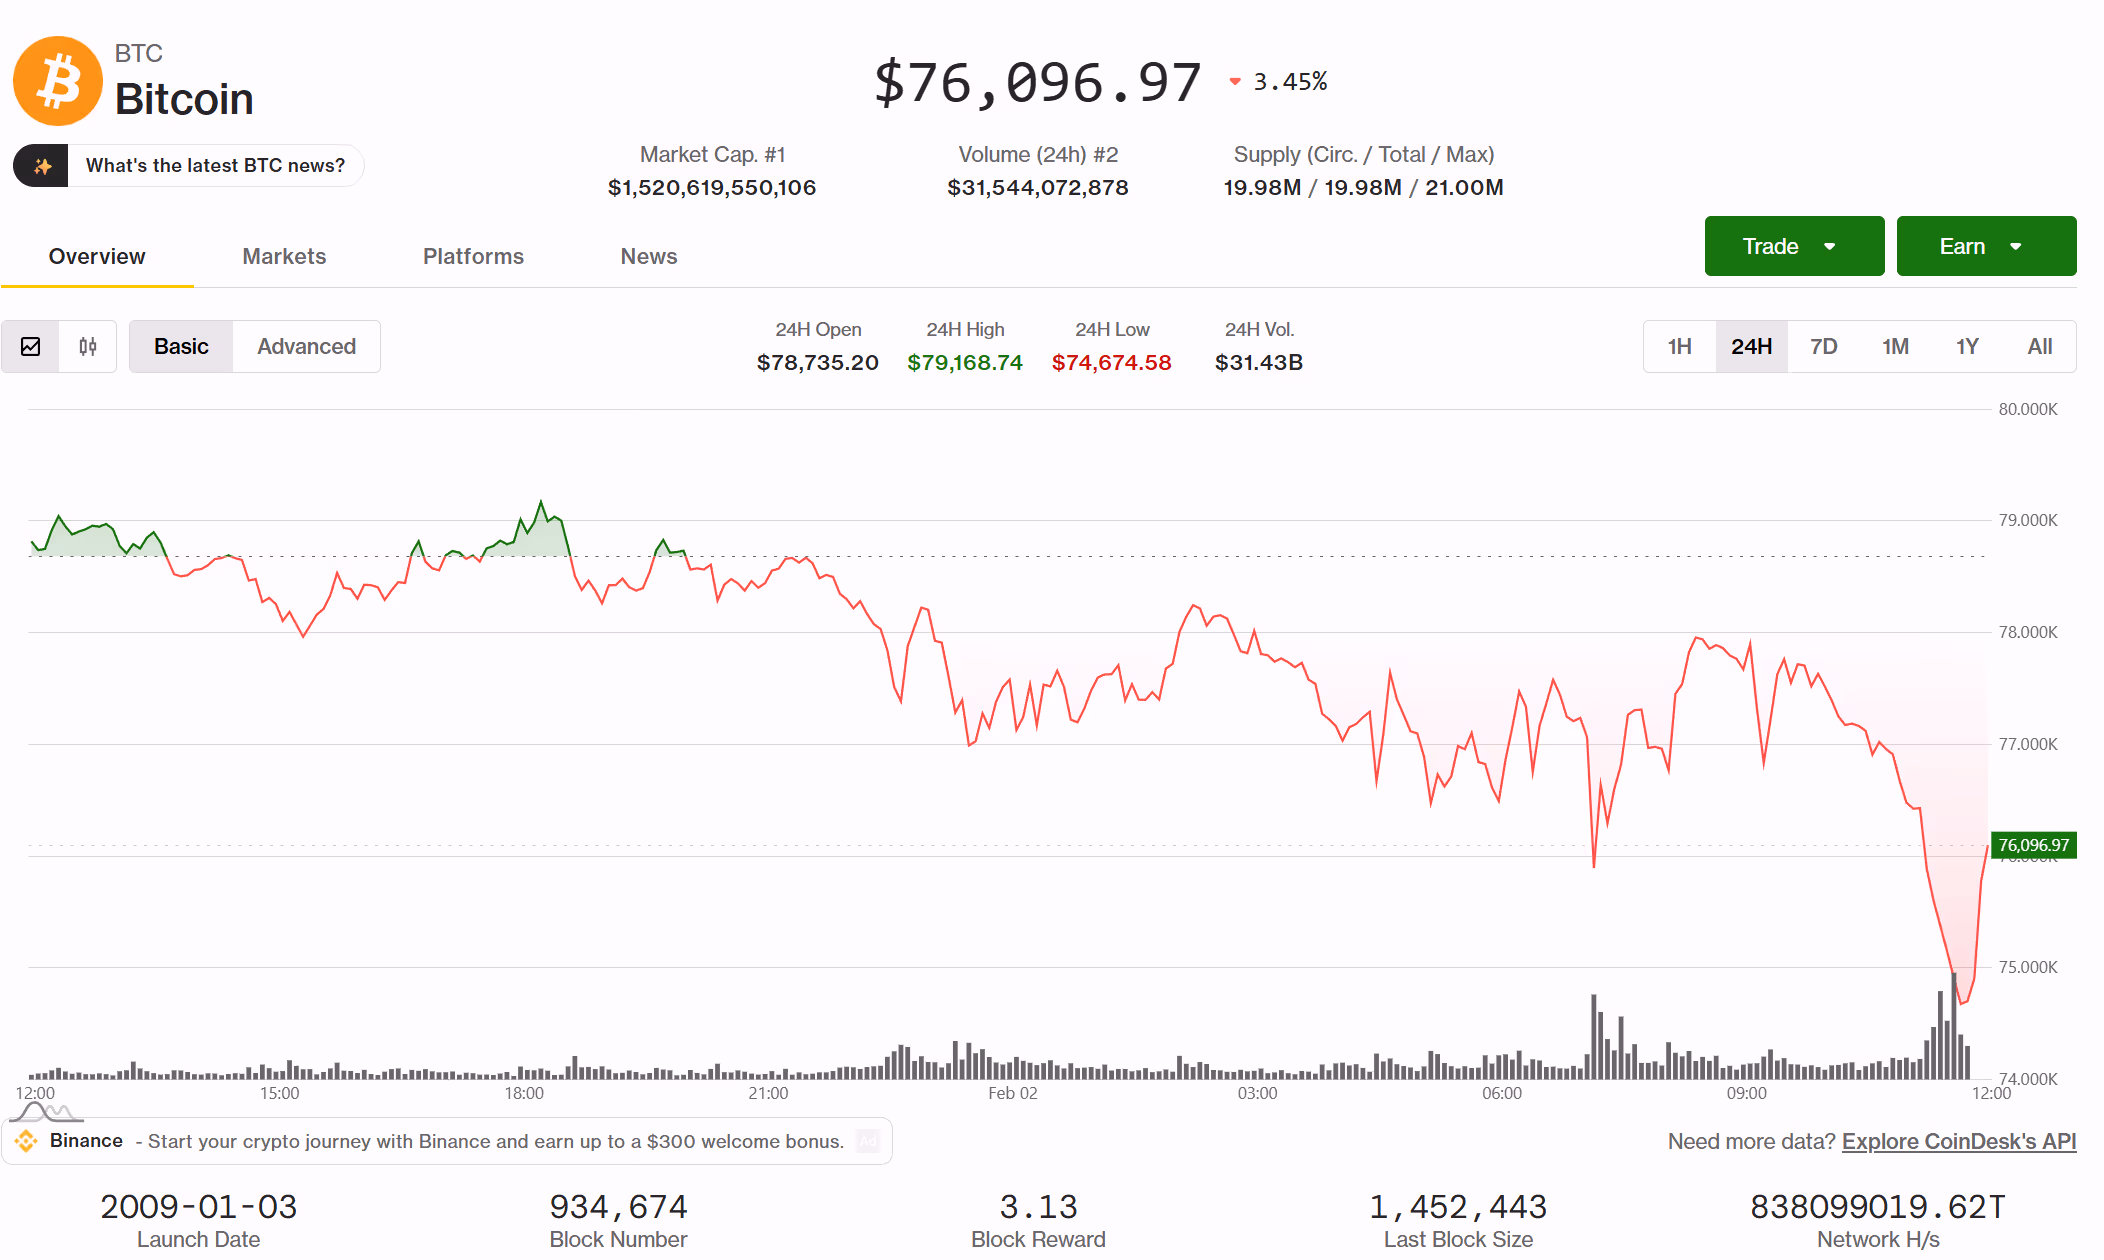Click the Binance logo icon

click(27, 1141)
